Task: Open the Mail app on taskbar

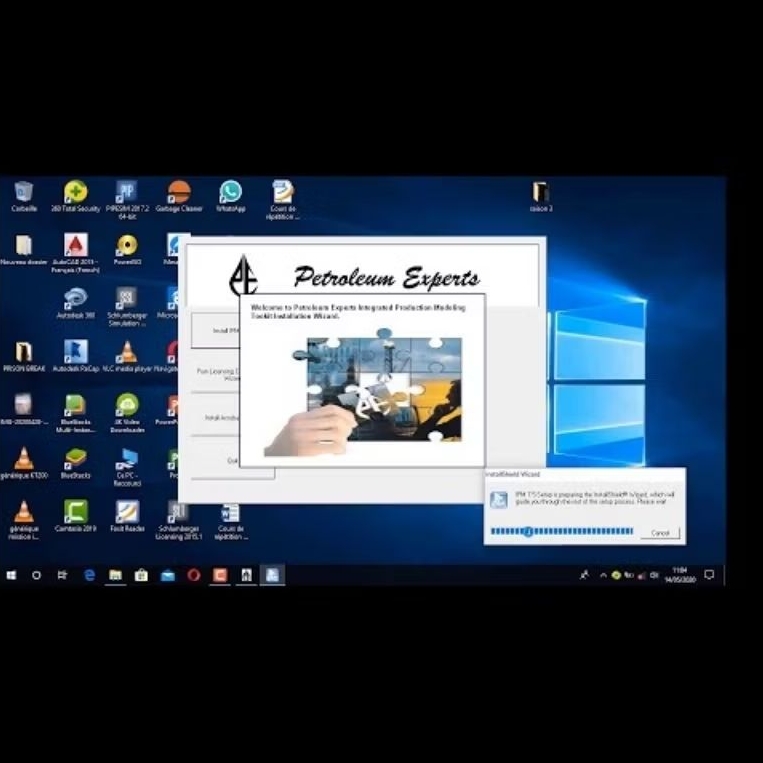Action: [168, 575]
